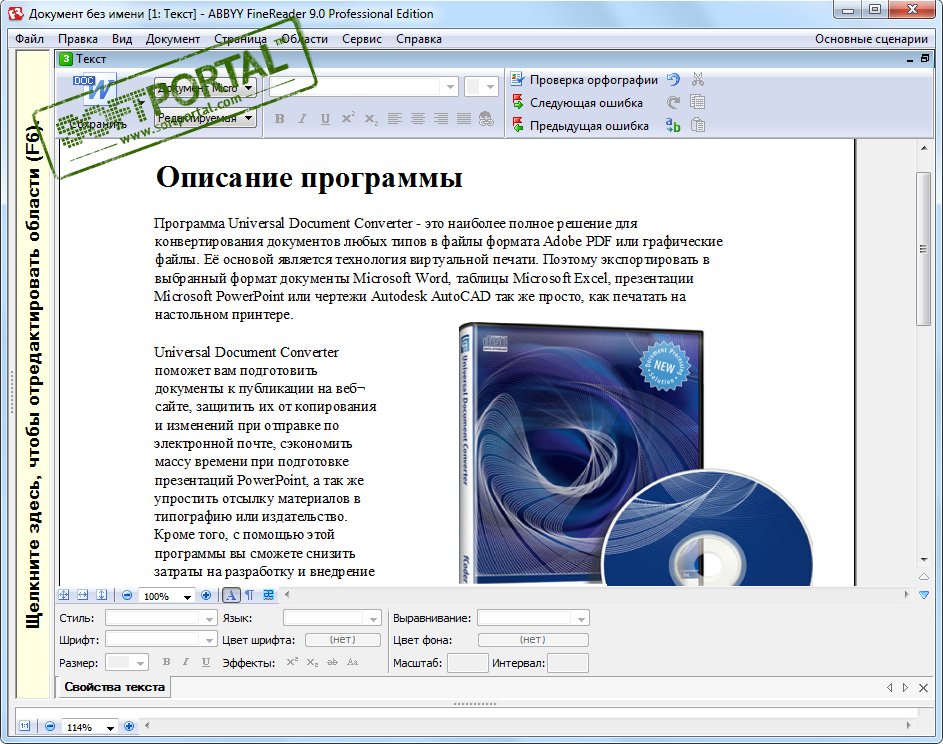This screenshot has height=744, width=943.
Task: Open the Вид menu
Action: tap(122, 38)
